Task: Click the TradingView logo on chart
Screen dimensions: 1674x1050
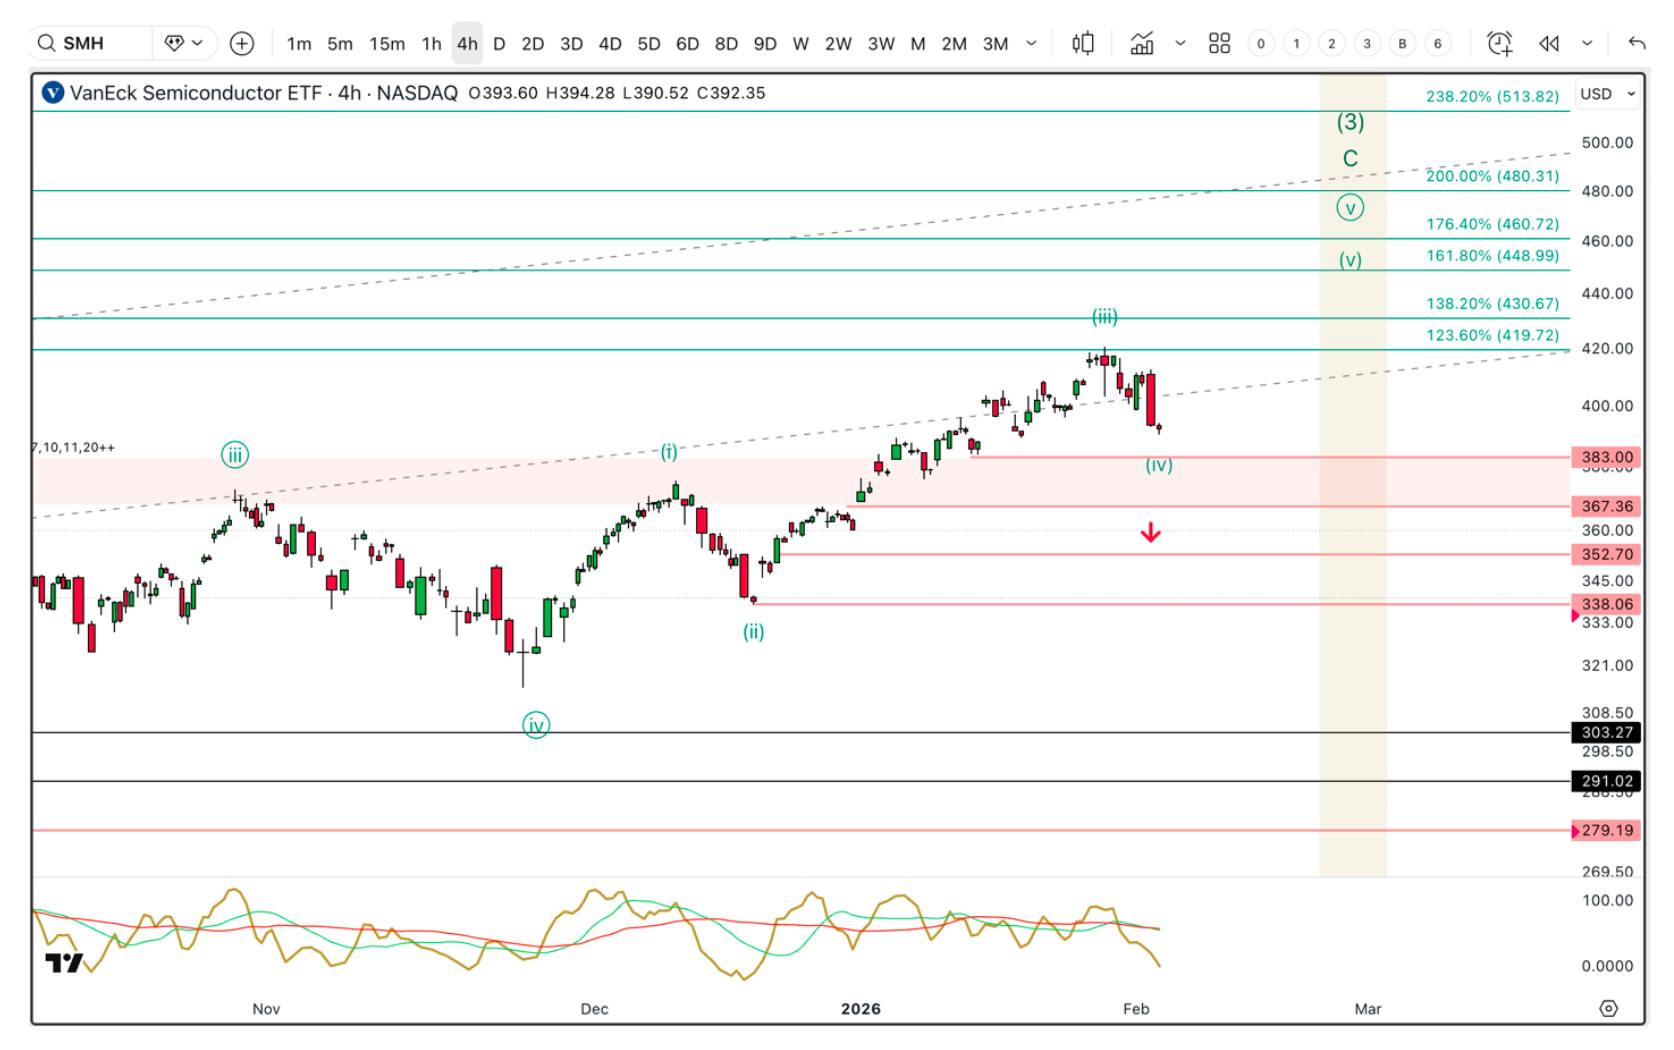Action: [x=64, y=963]
